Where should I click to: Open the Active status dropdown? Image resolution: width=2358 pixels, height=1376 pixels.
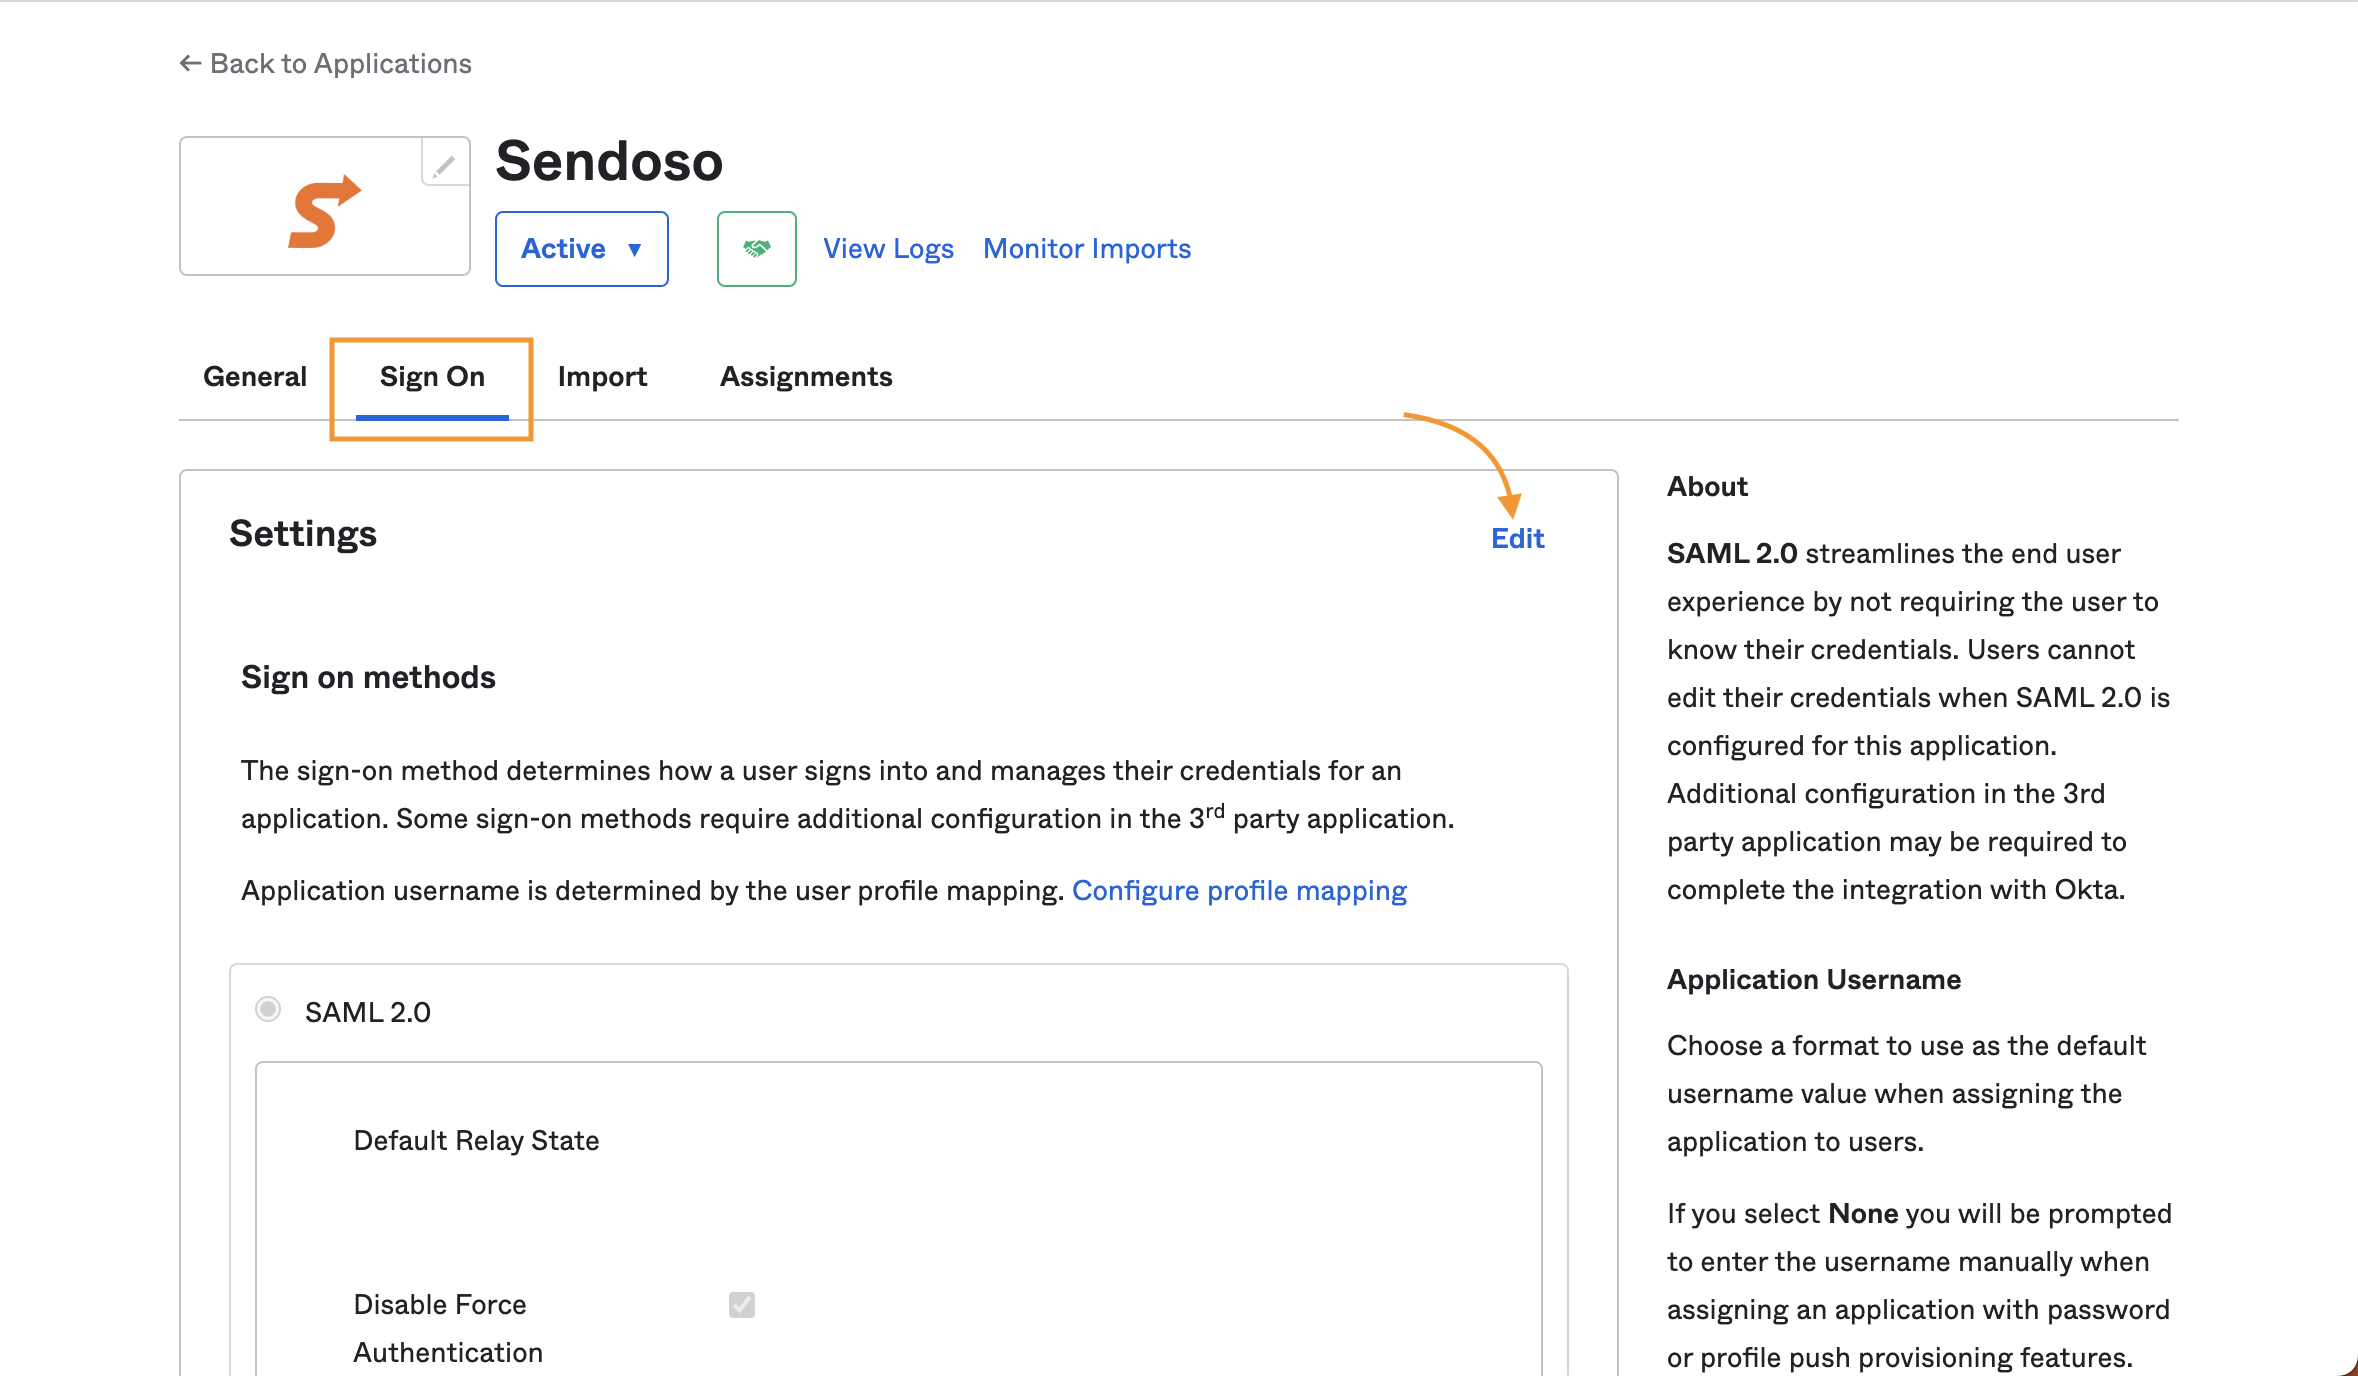coord(582,249)
